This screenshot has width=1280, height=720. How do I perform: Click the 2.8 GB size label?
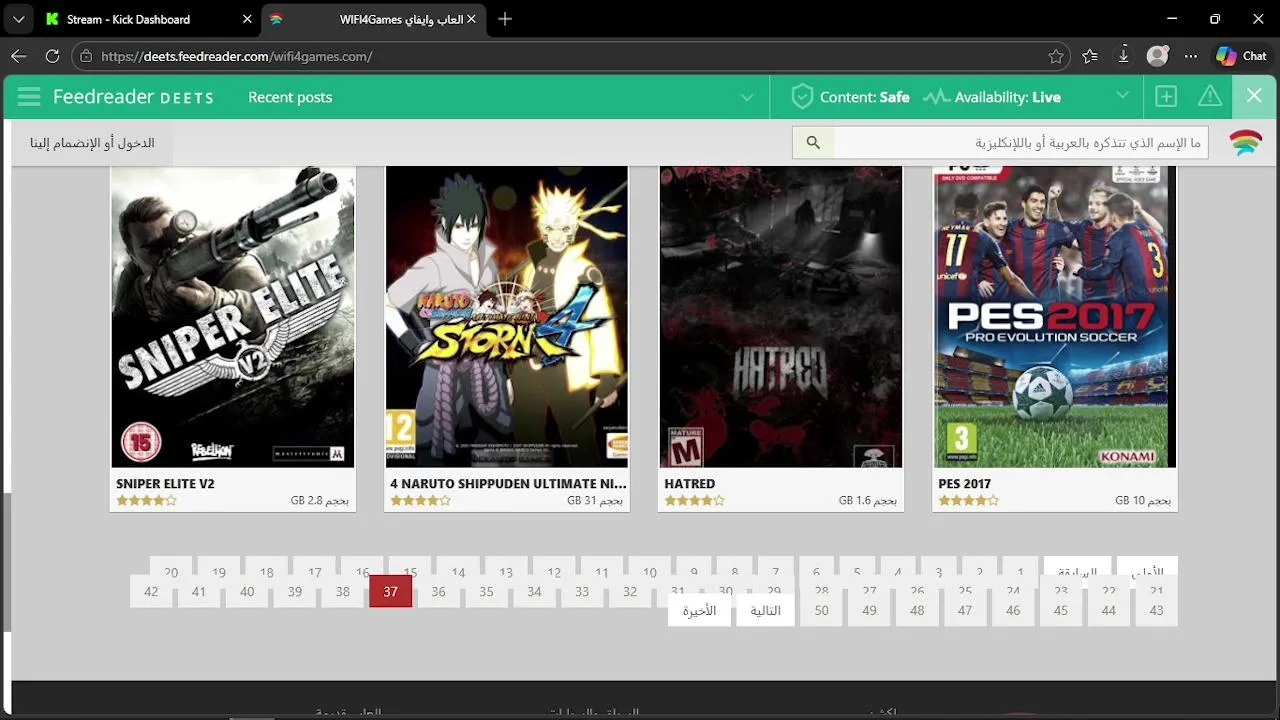tap(320, 500)
